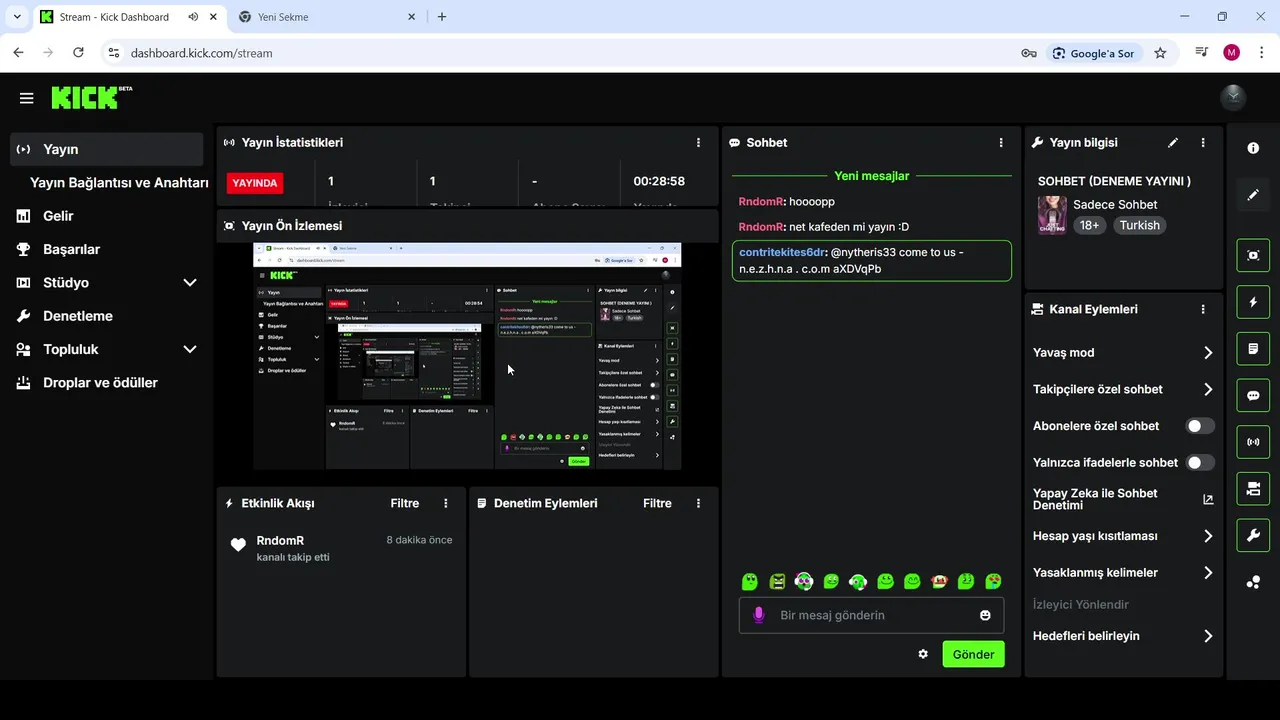Click the red YAYINDA live badge
Image resolution: width=1280 pixels, height=720 pixels.
tap(255, 183)
